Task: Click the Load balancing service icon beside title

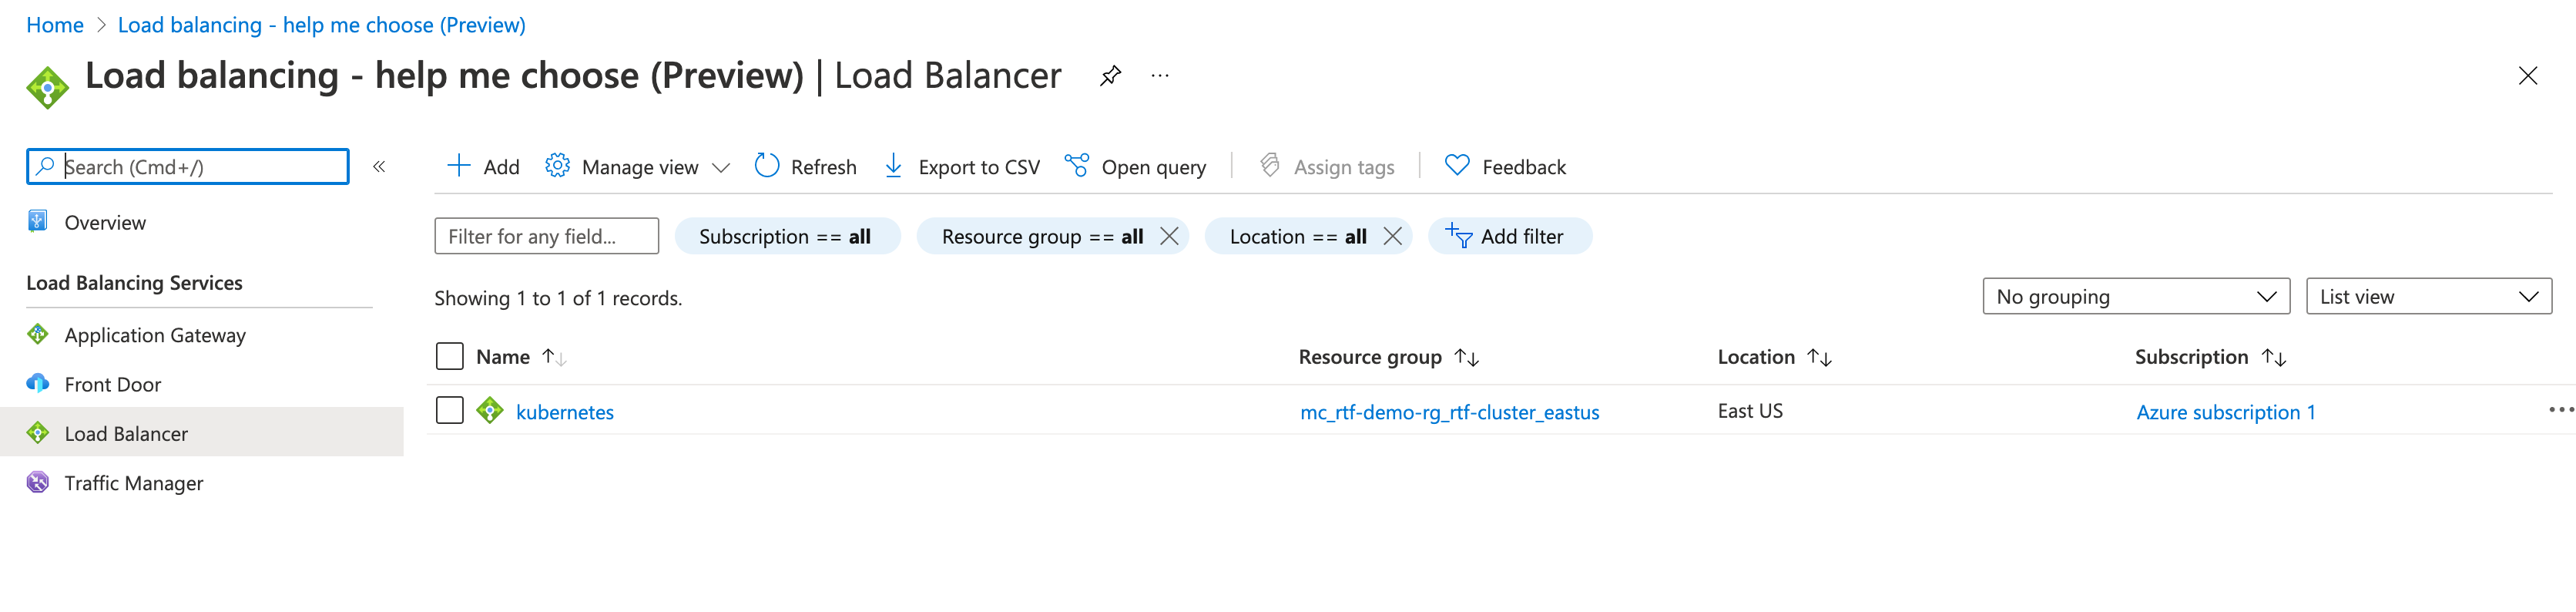Action: [x=48, y=88]
